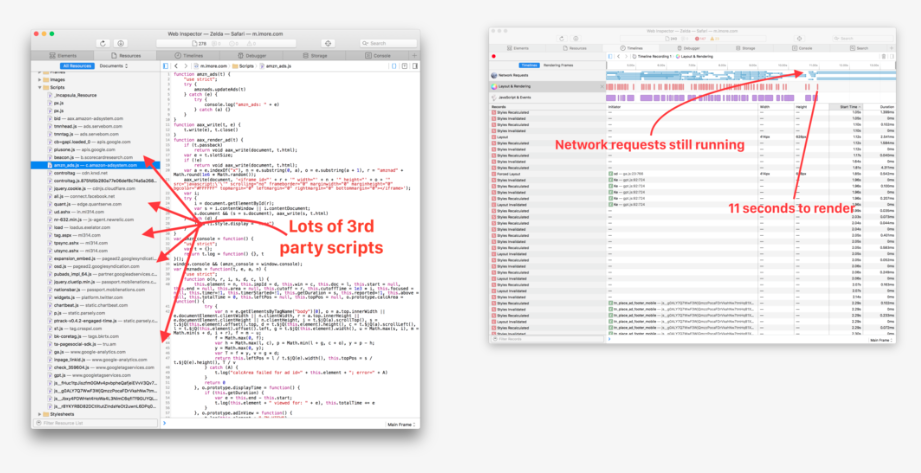Timeline Recording 1 path bar item

coord(652,56)
